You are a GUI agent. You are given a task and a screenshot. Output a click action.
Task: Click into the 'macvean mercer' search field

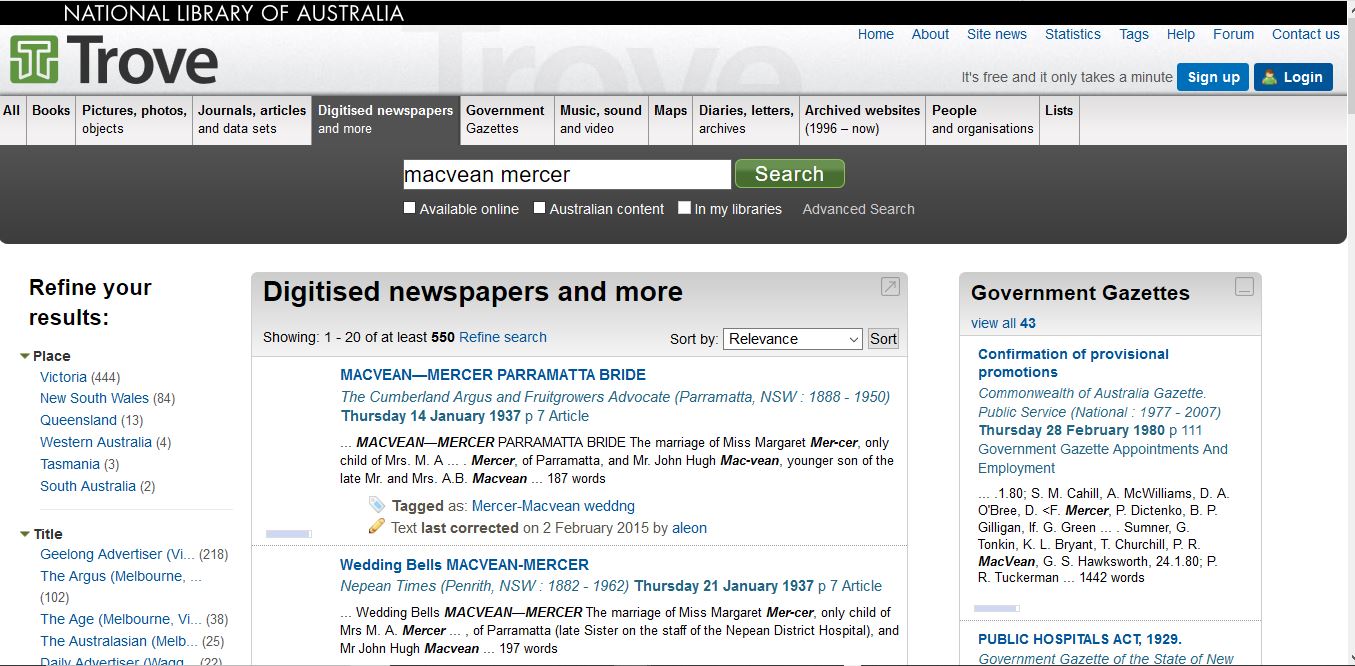(566, 175)
